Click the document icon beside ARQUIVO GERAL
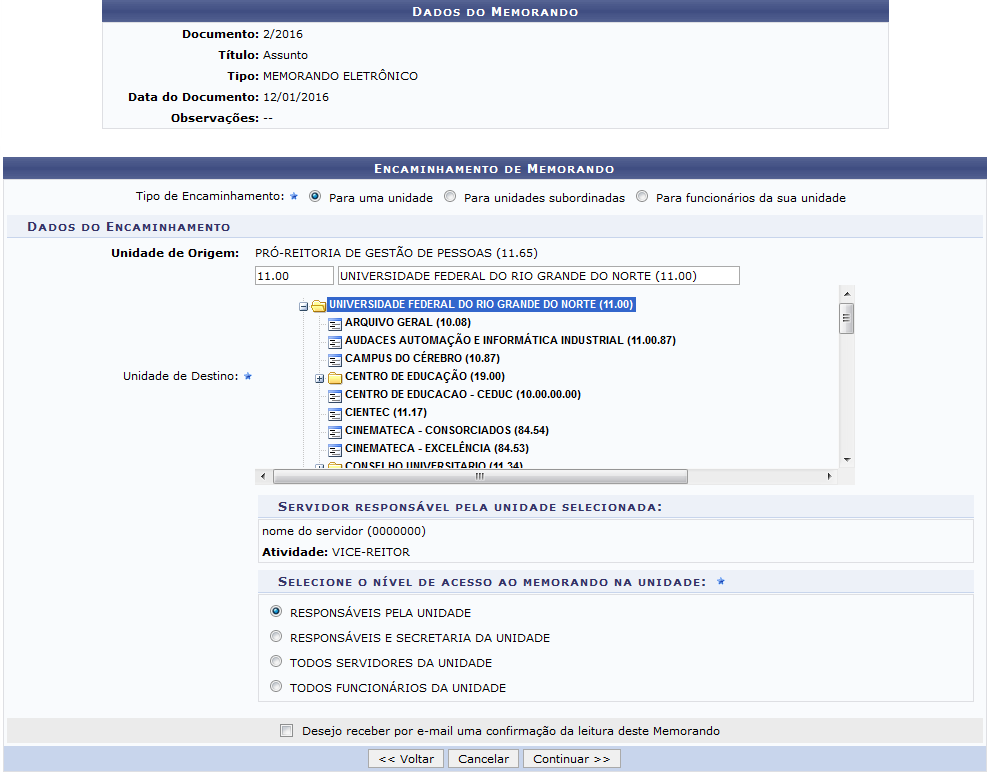The height and width of the screenshot is (775, 989). 335,324
